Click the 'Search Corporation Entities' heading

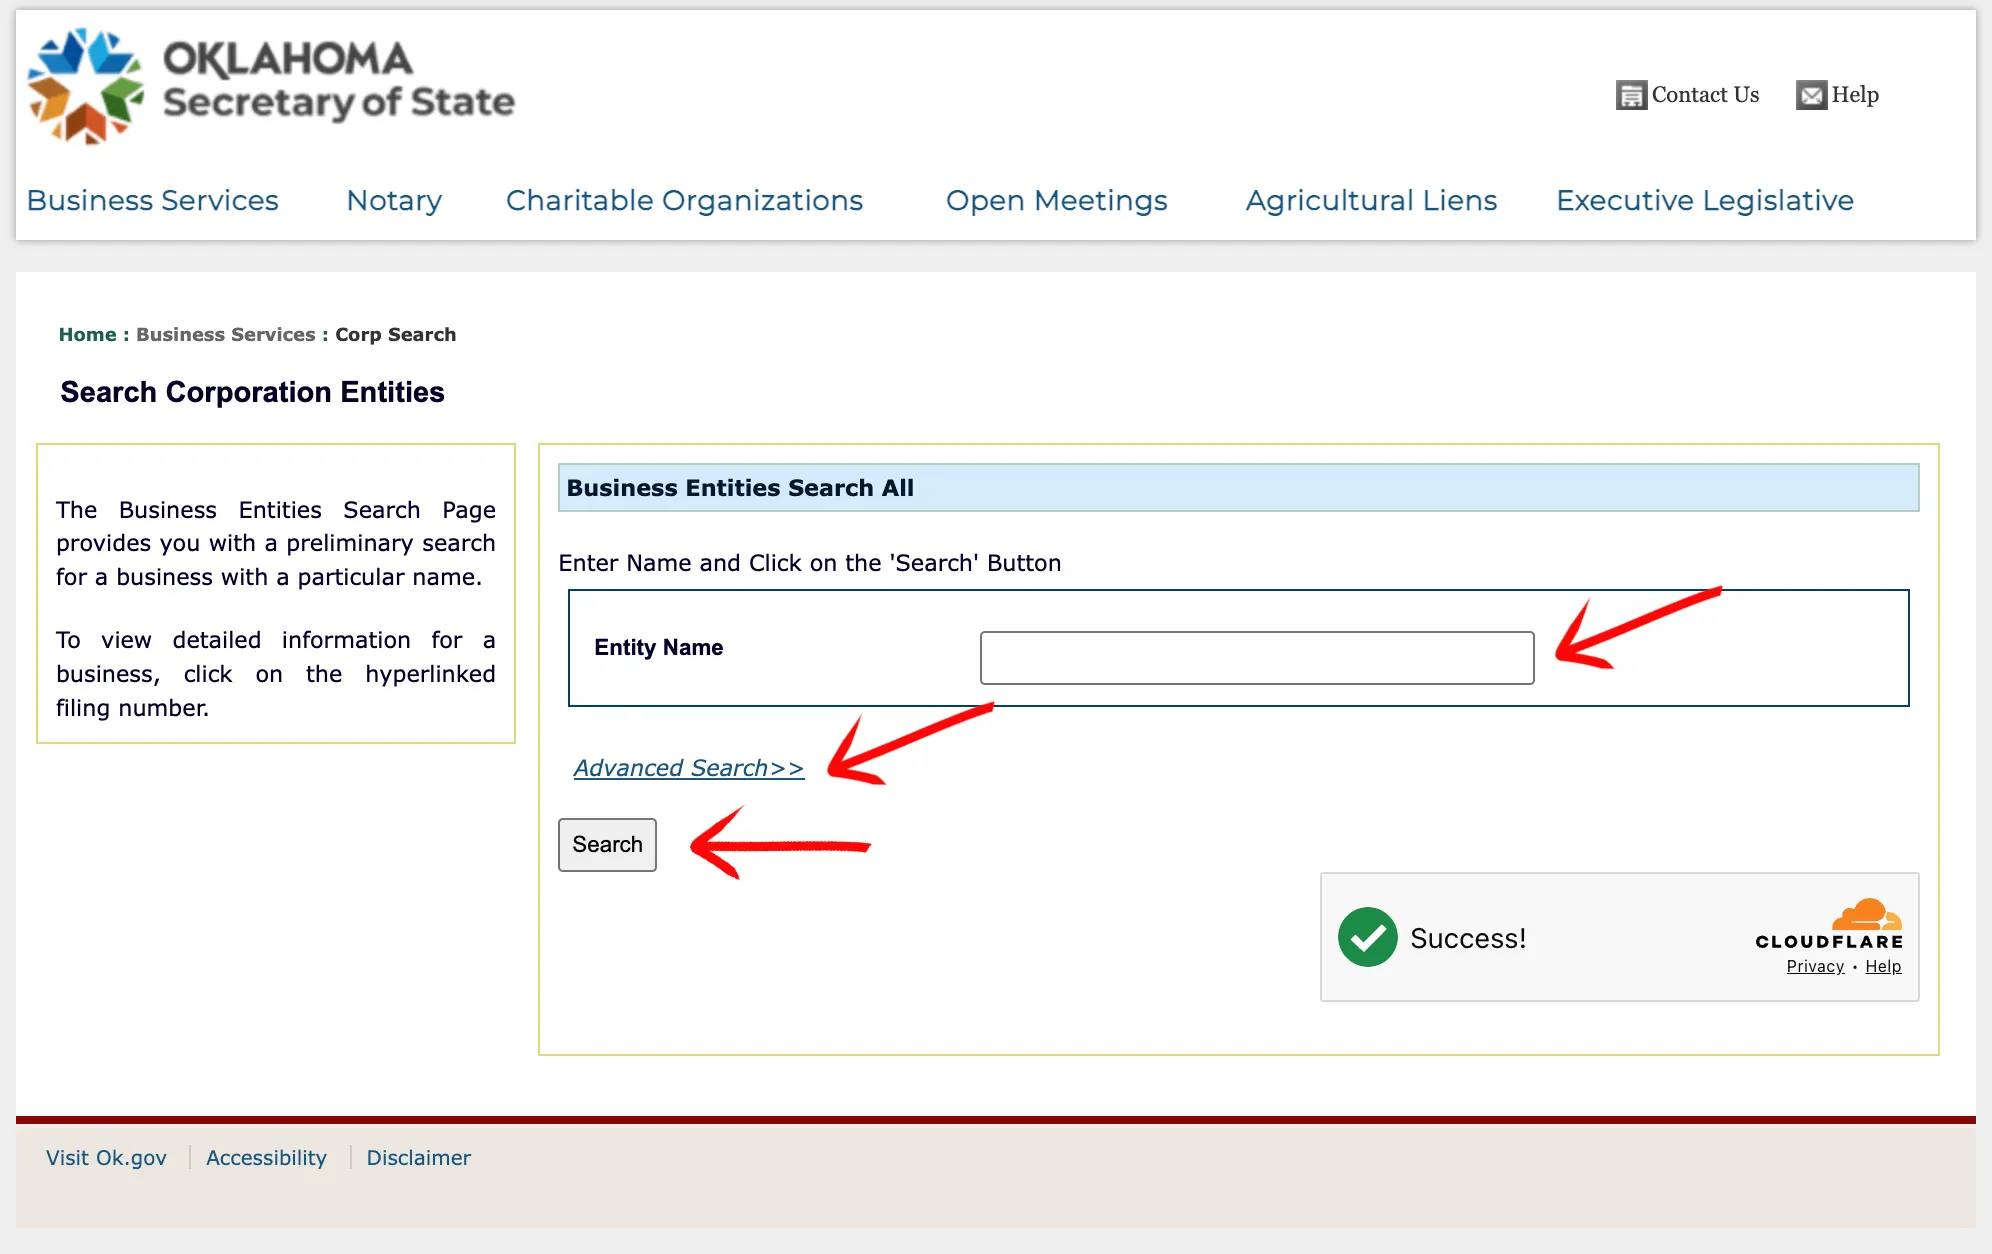252,392
